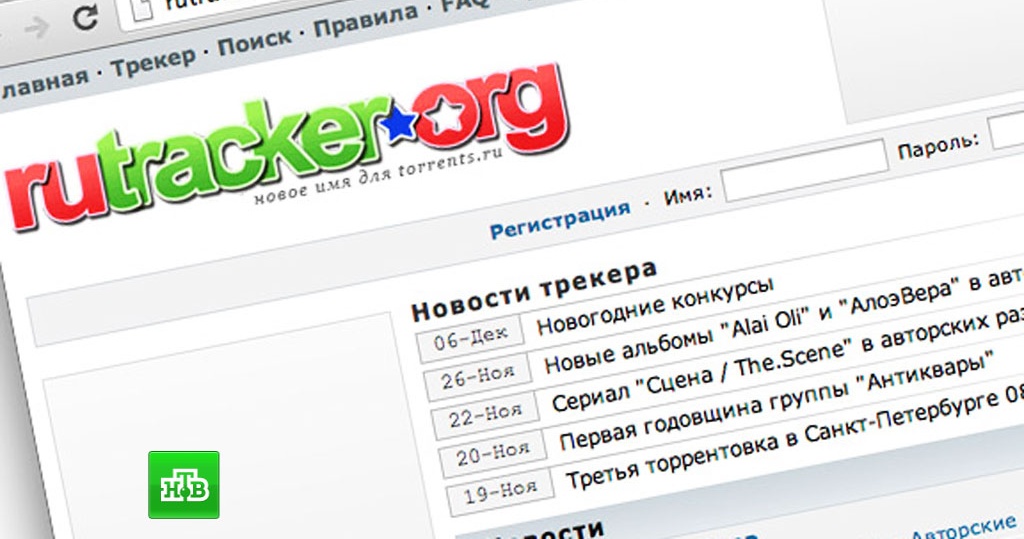
Task: Open the Поиск page
Action: click(x=254, y=41)
